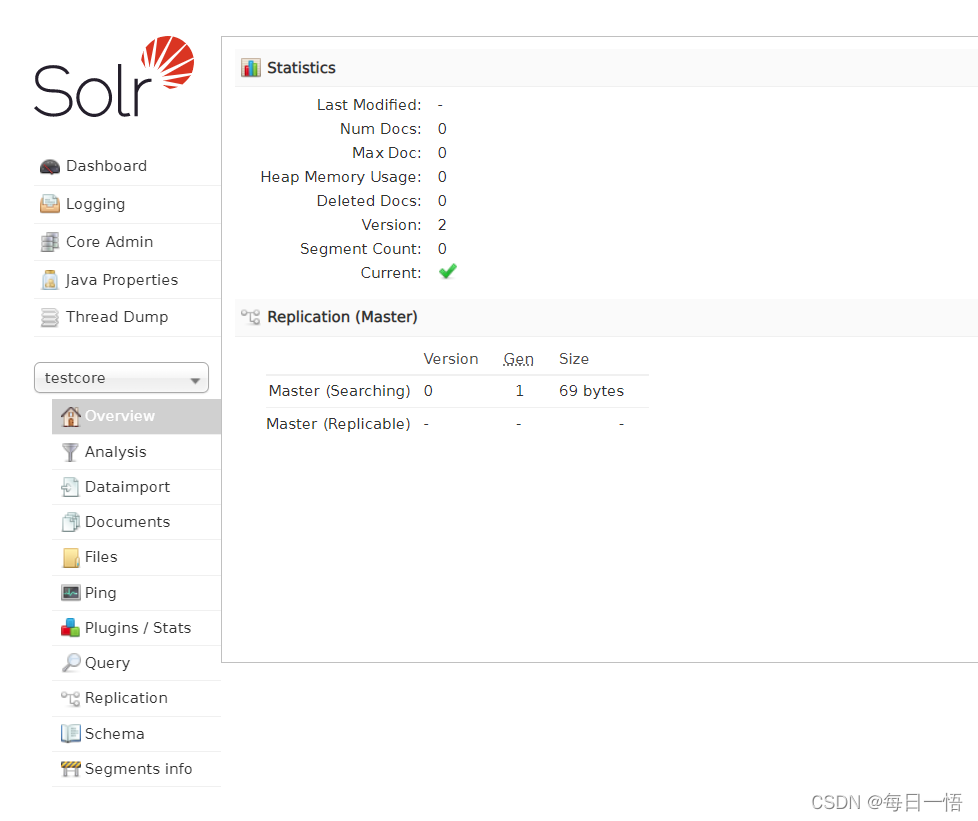
Task: Open the Analysis page link
Action: point(116,452)
